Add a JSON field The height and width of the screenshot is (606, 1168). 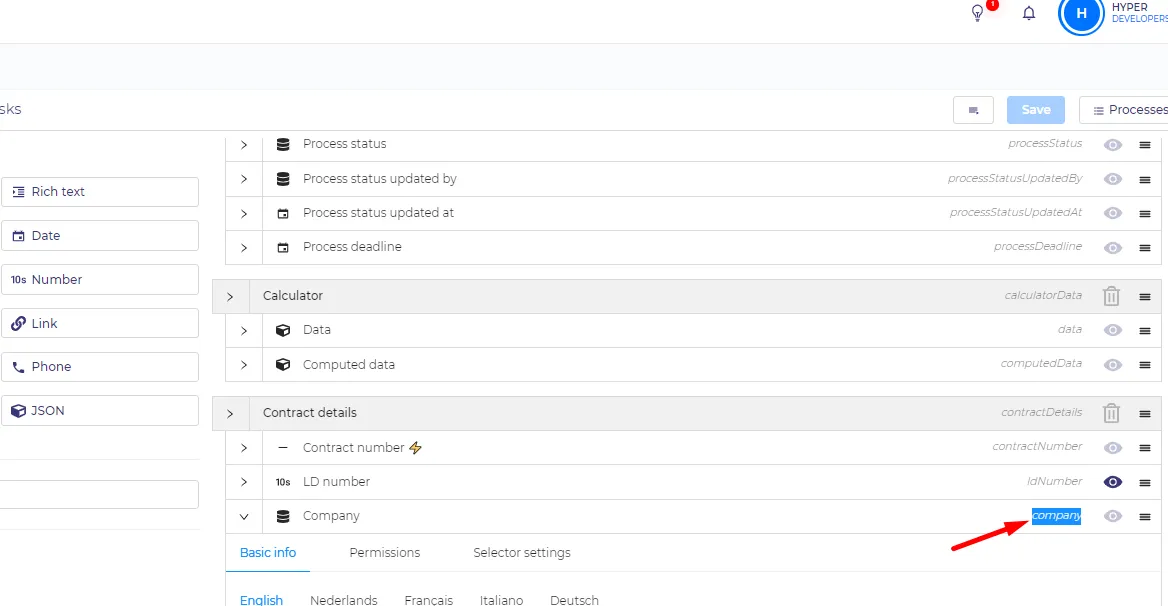[x=100, y=410]
